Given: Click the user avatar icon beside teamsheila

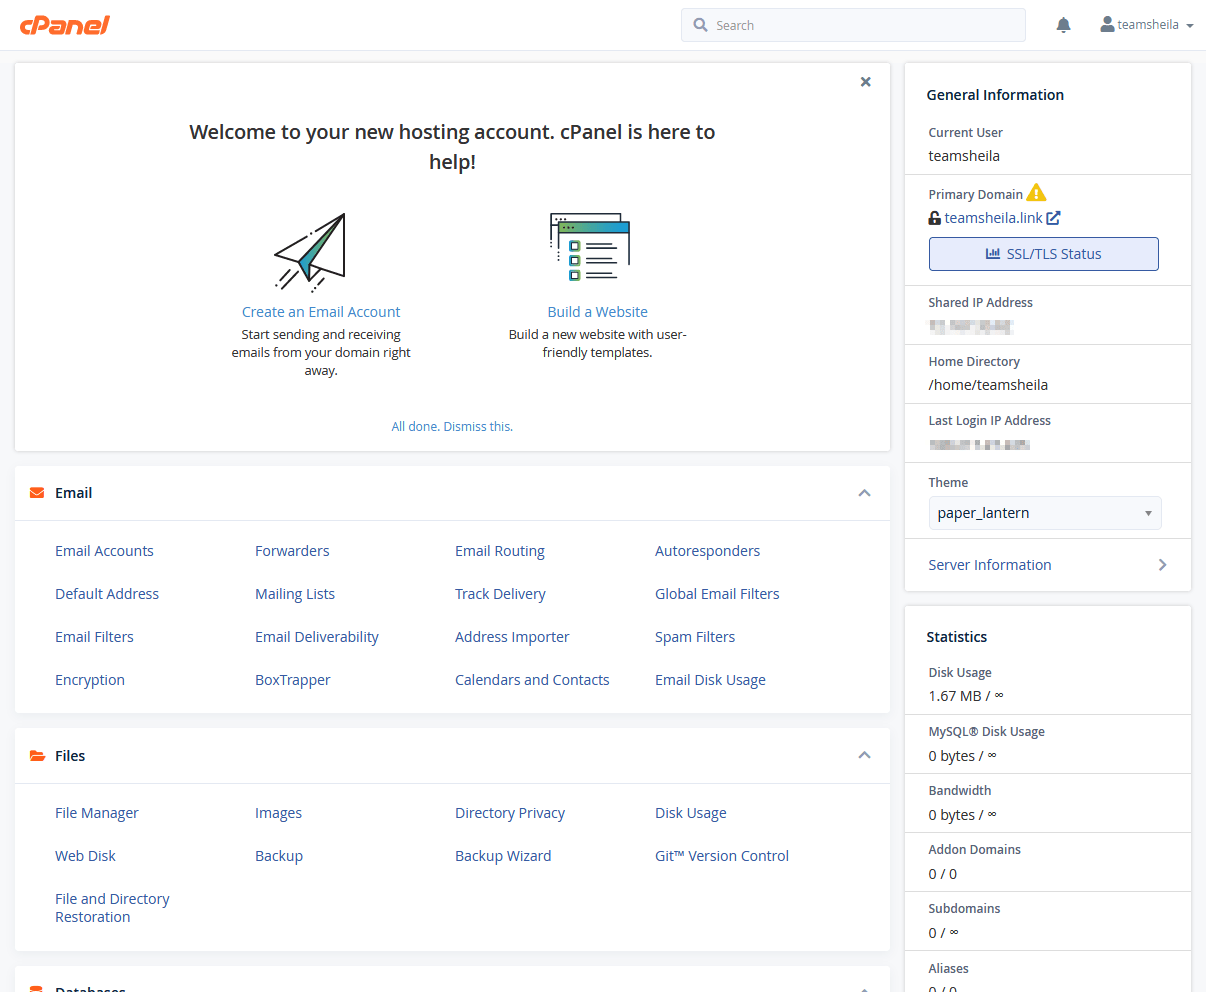Looking at the screenshot, I should (x=1107, y=24).
